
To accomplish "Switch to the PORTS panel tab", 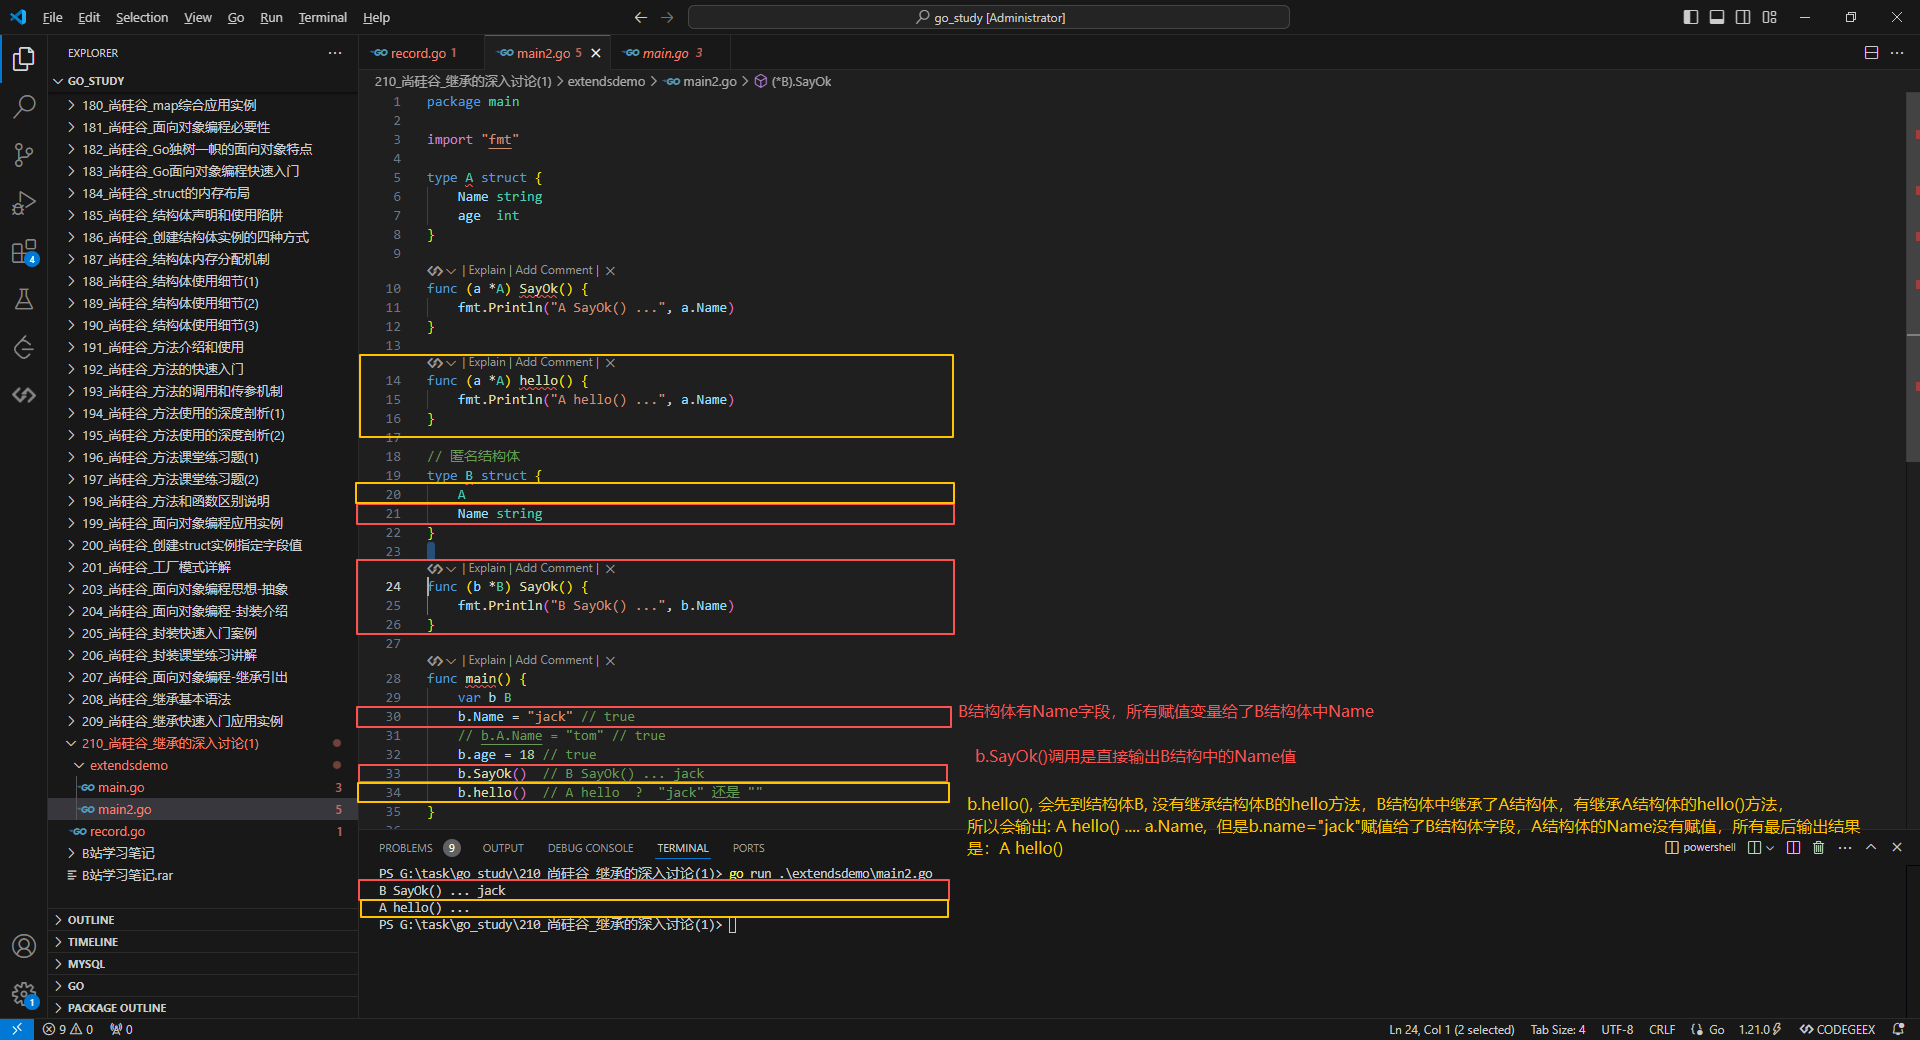I will tap(749, 848).
